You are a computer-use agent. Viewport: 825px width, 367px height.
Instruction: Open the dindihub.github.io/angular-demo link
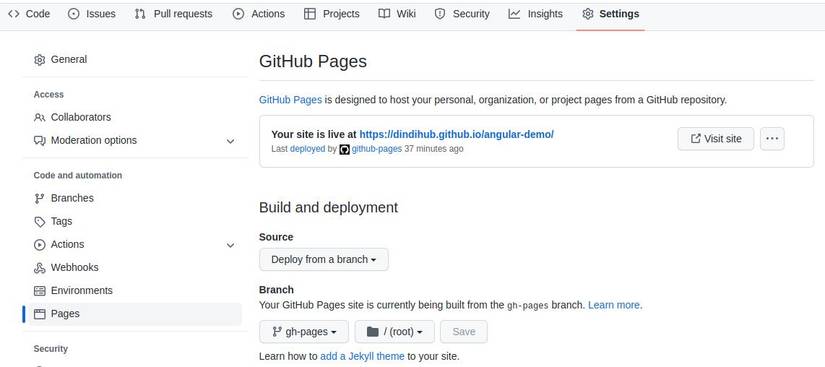(x=456, y=135)
